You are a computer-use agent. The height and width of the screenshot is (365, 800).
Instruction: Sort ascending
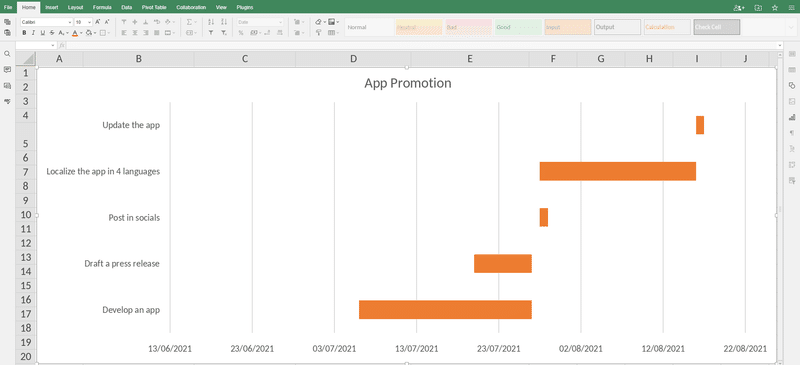[x=211, y=22]
